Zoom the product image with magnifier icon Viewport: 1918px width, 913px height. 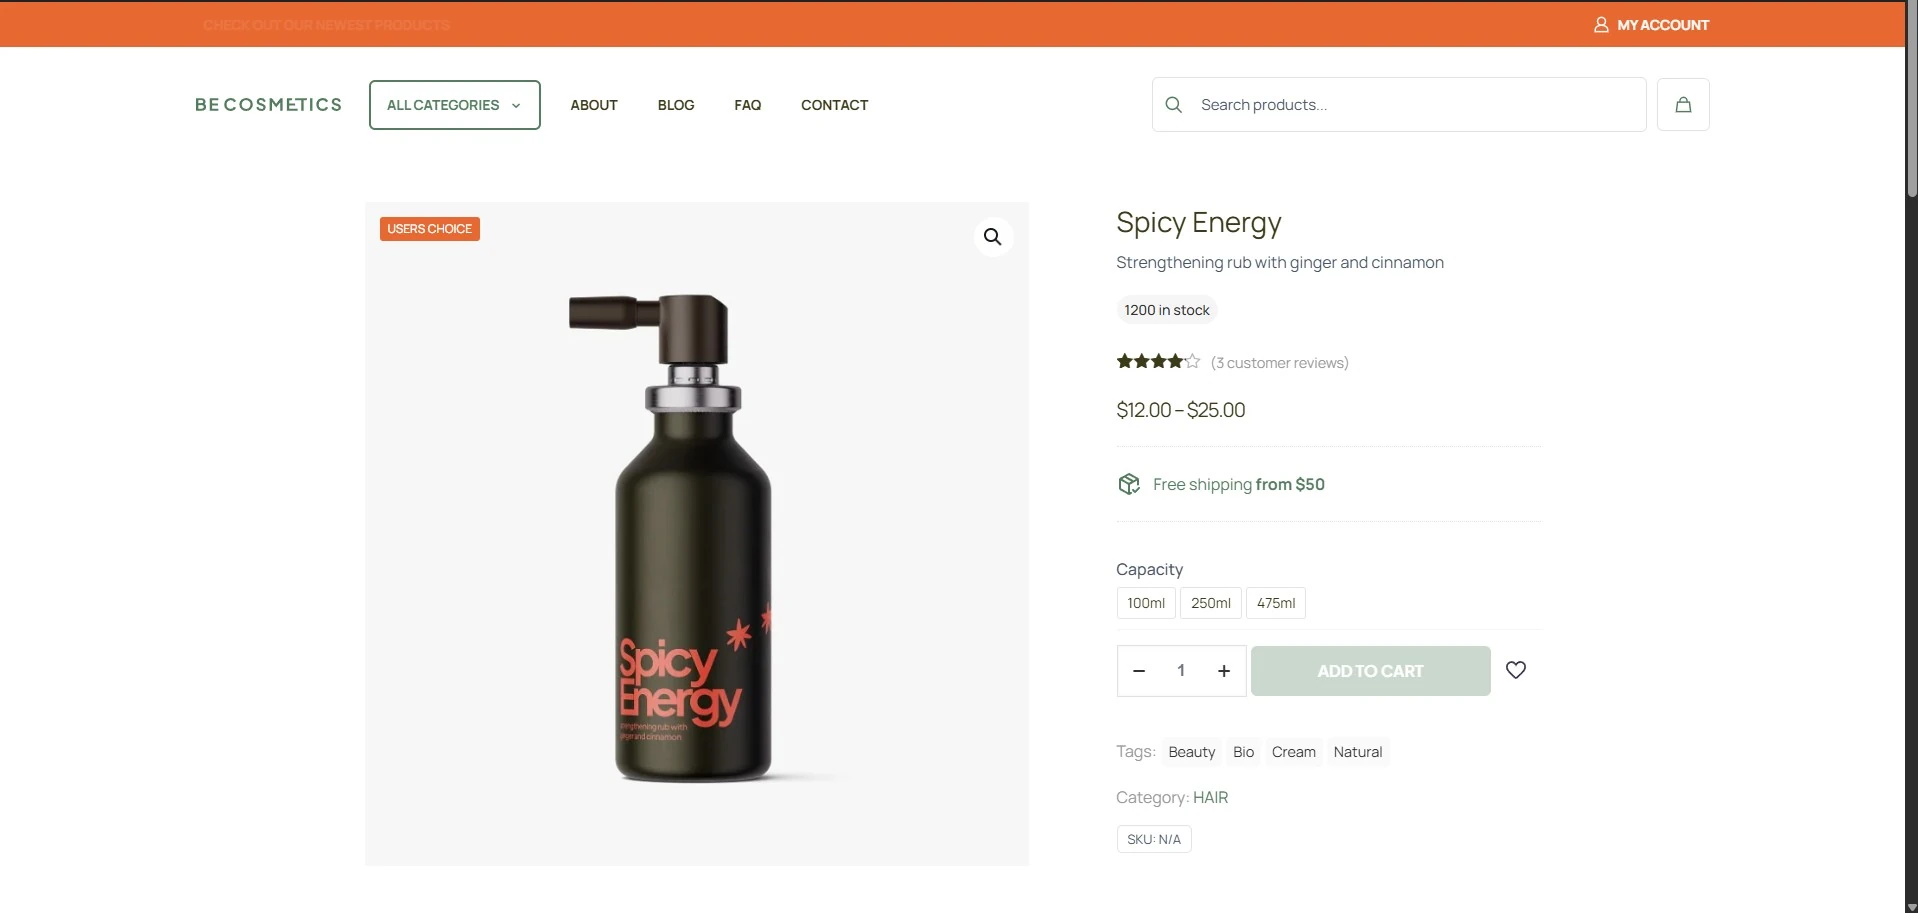click(x=992, y=237)
